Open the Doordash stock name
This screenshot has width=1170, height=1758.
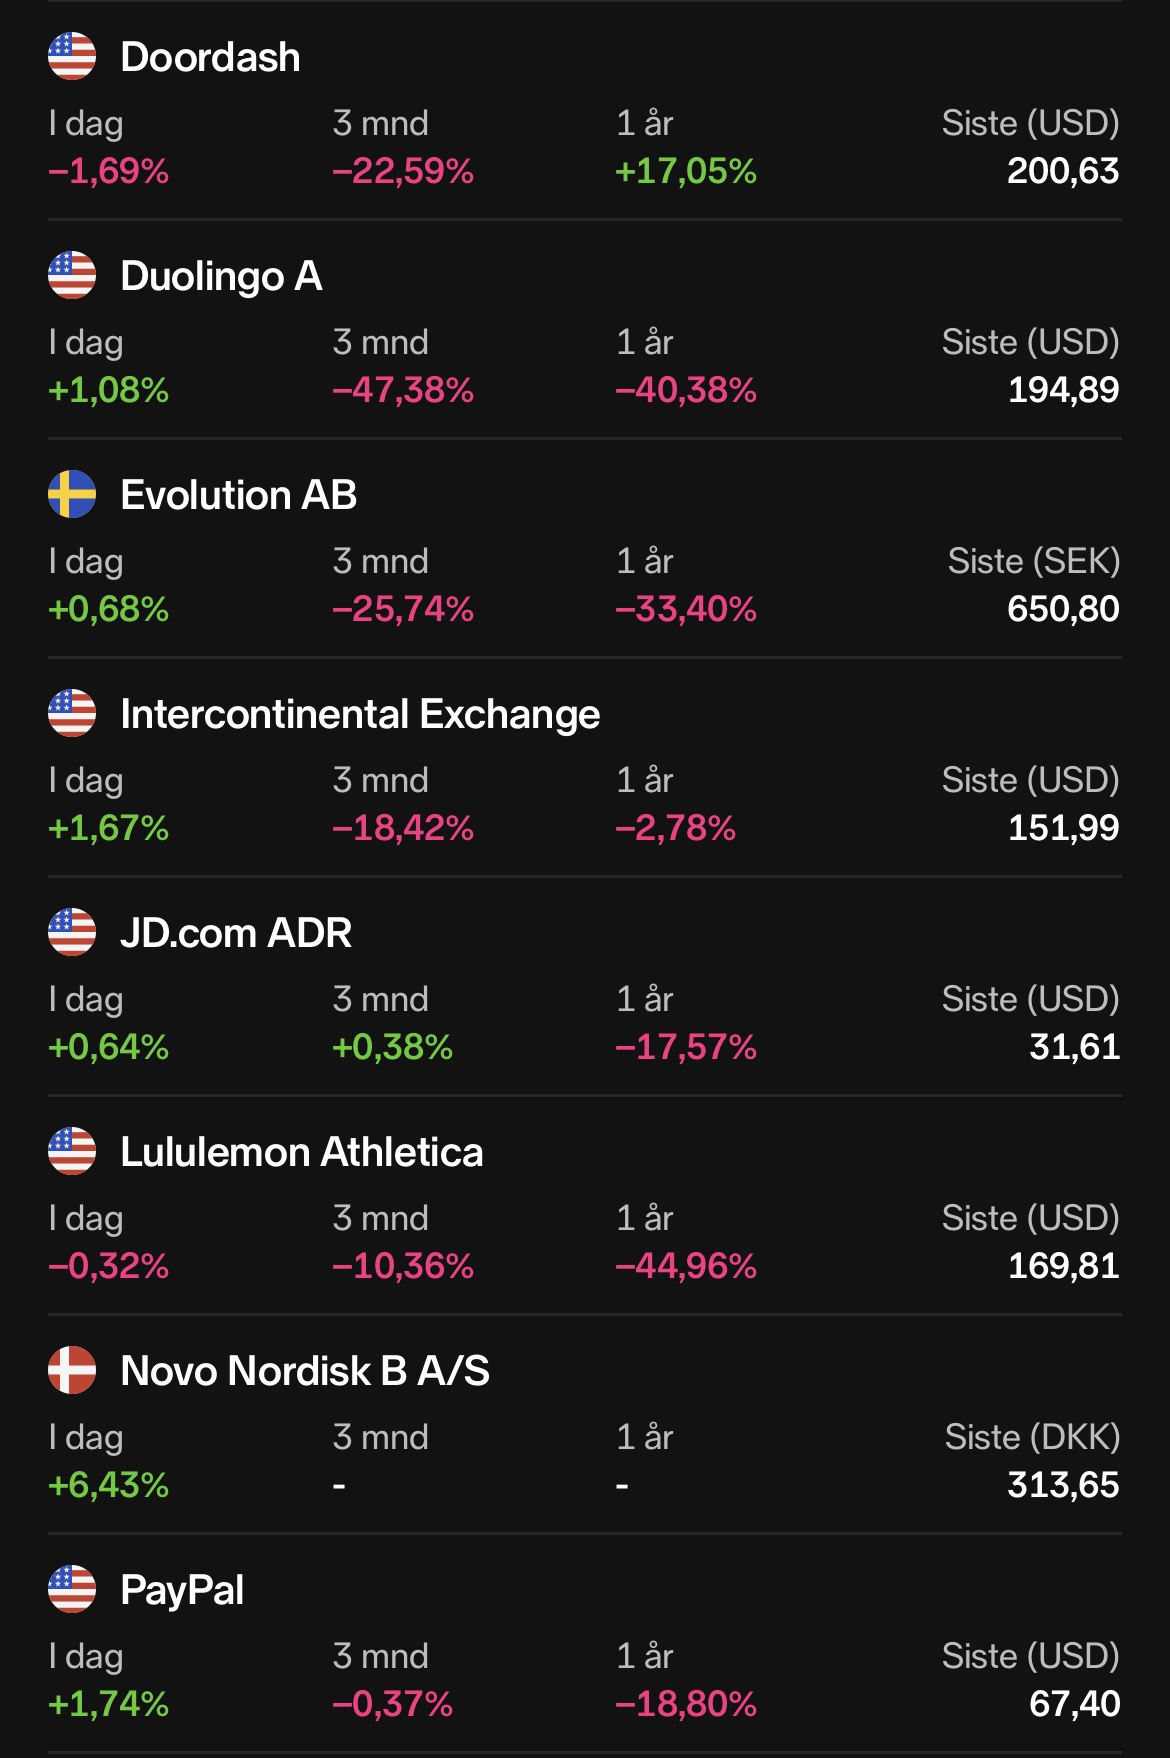(210, 57)
